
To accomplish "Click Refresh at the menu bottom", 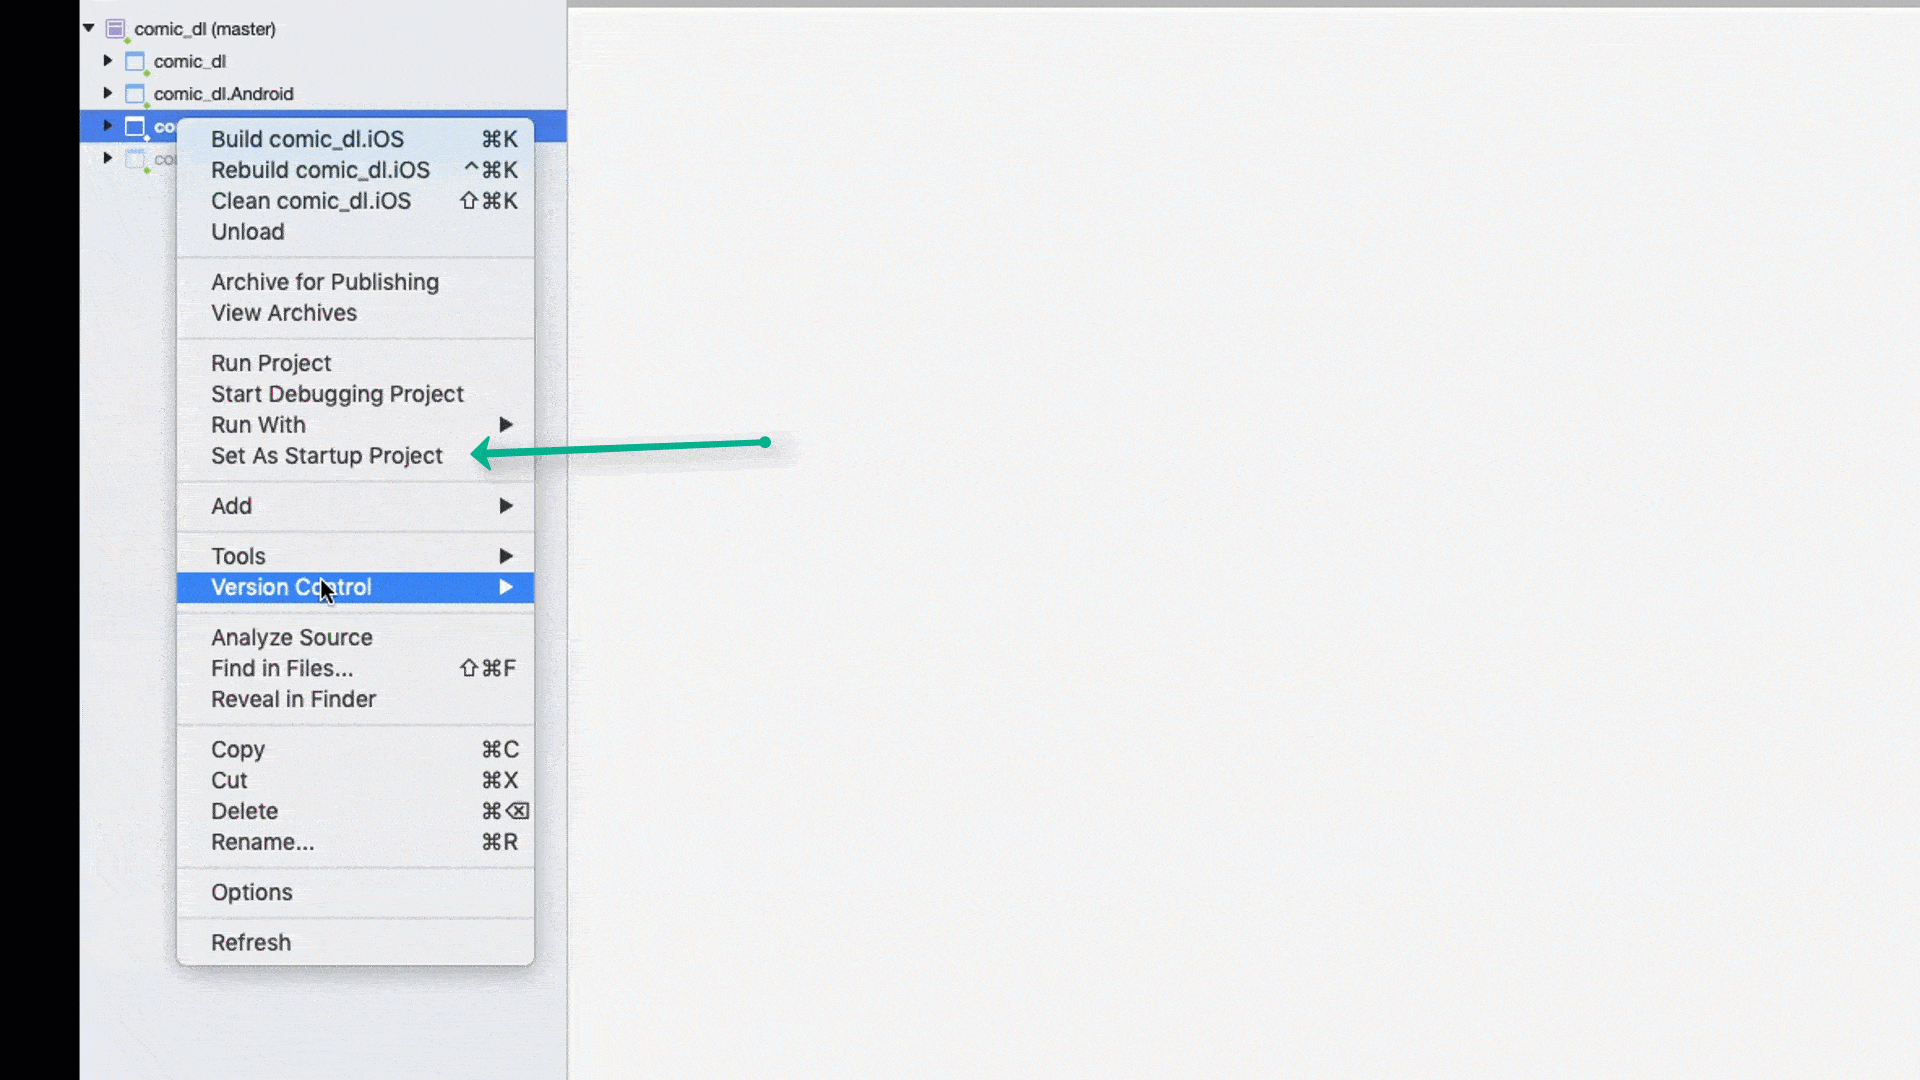I will 251,942.
